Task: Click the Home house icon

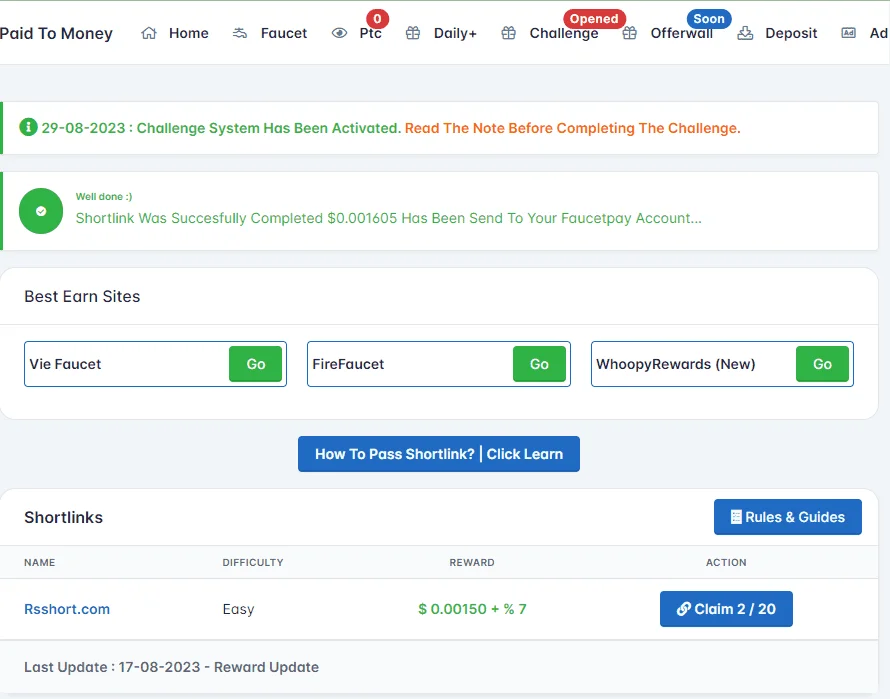Action: click(149, 33)
